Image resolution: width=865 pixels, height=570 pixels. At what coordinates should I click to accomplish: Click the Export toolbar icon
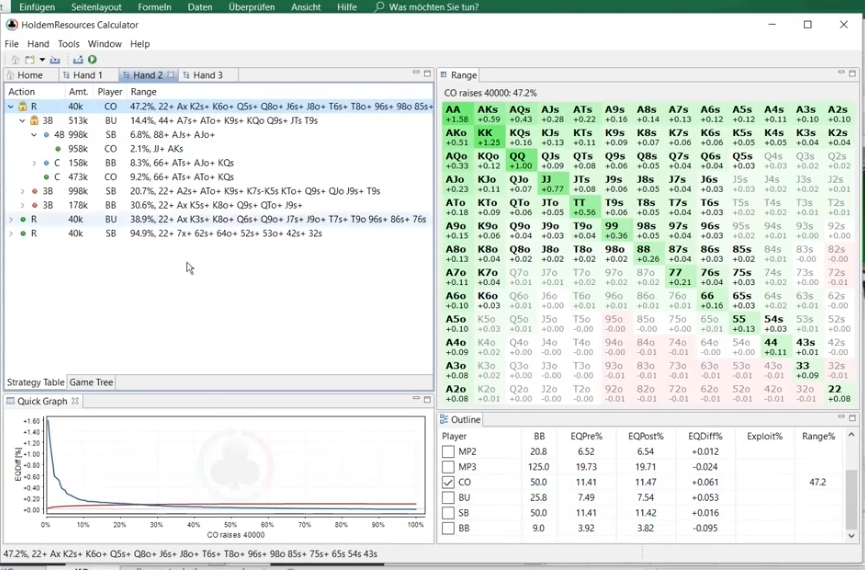click(x=78, y=60)
